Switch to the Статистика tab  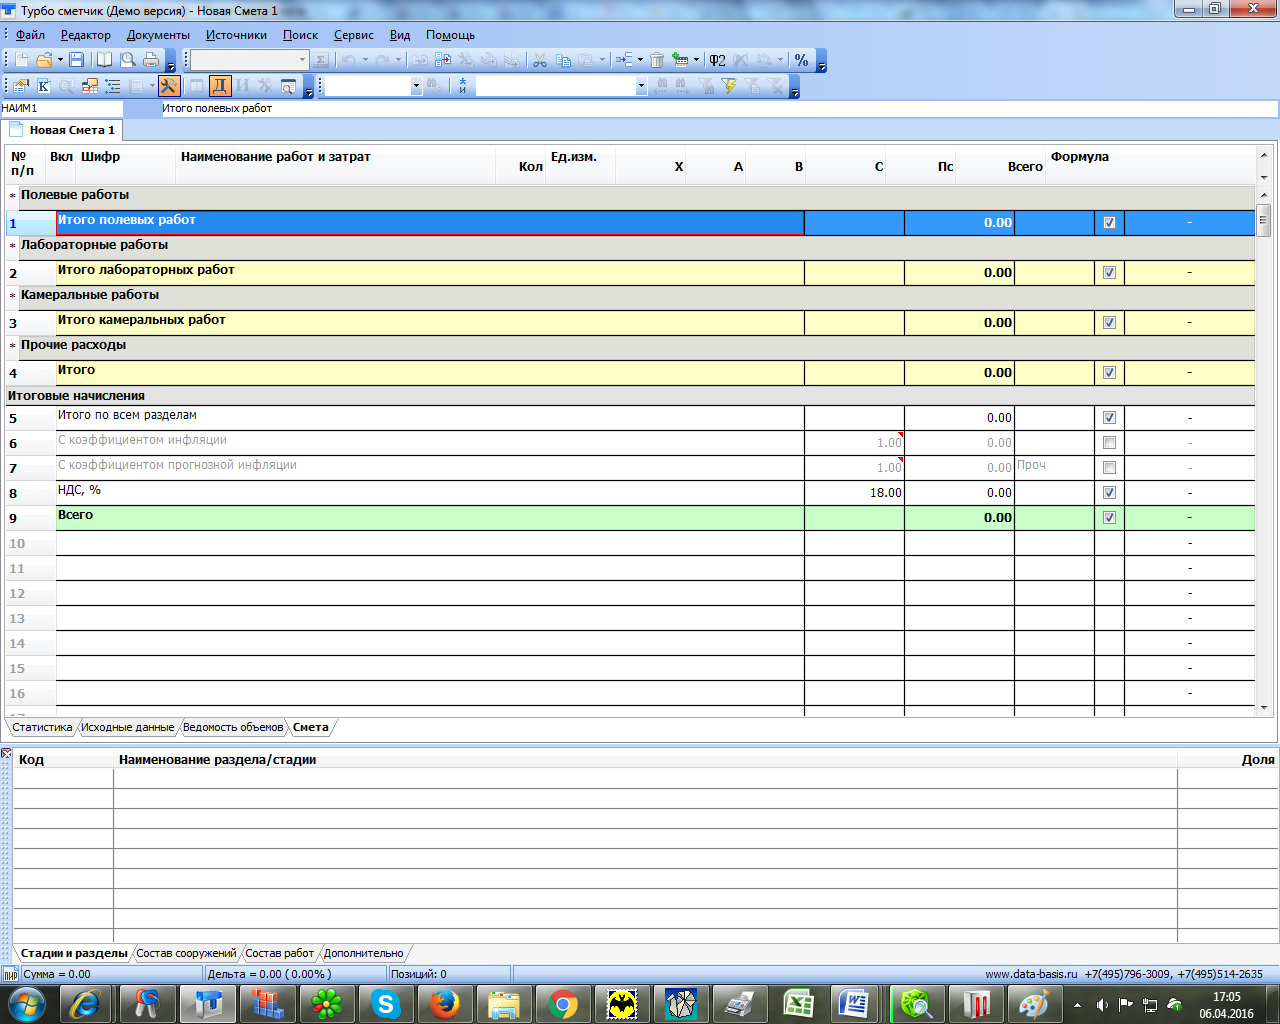click(42, 727)
